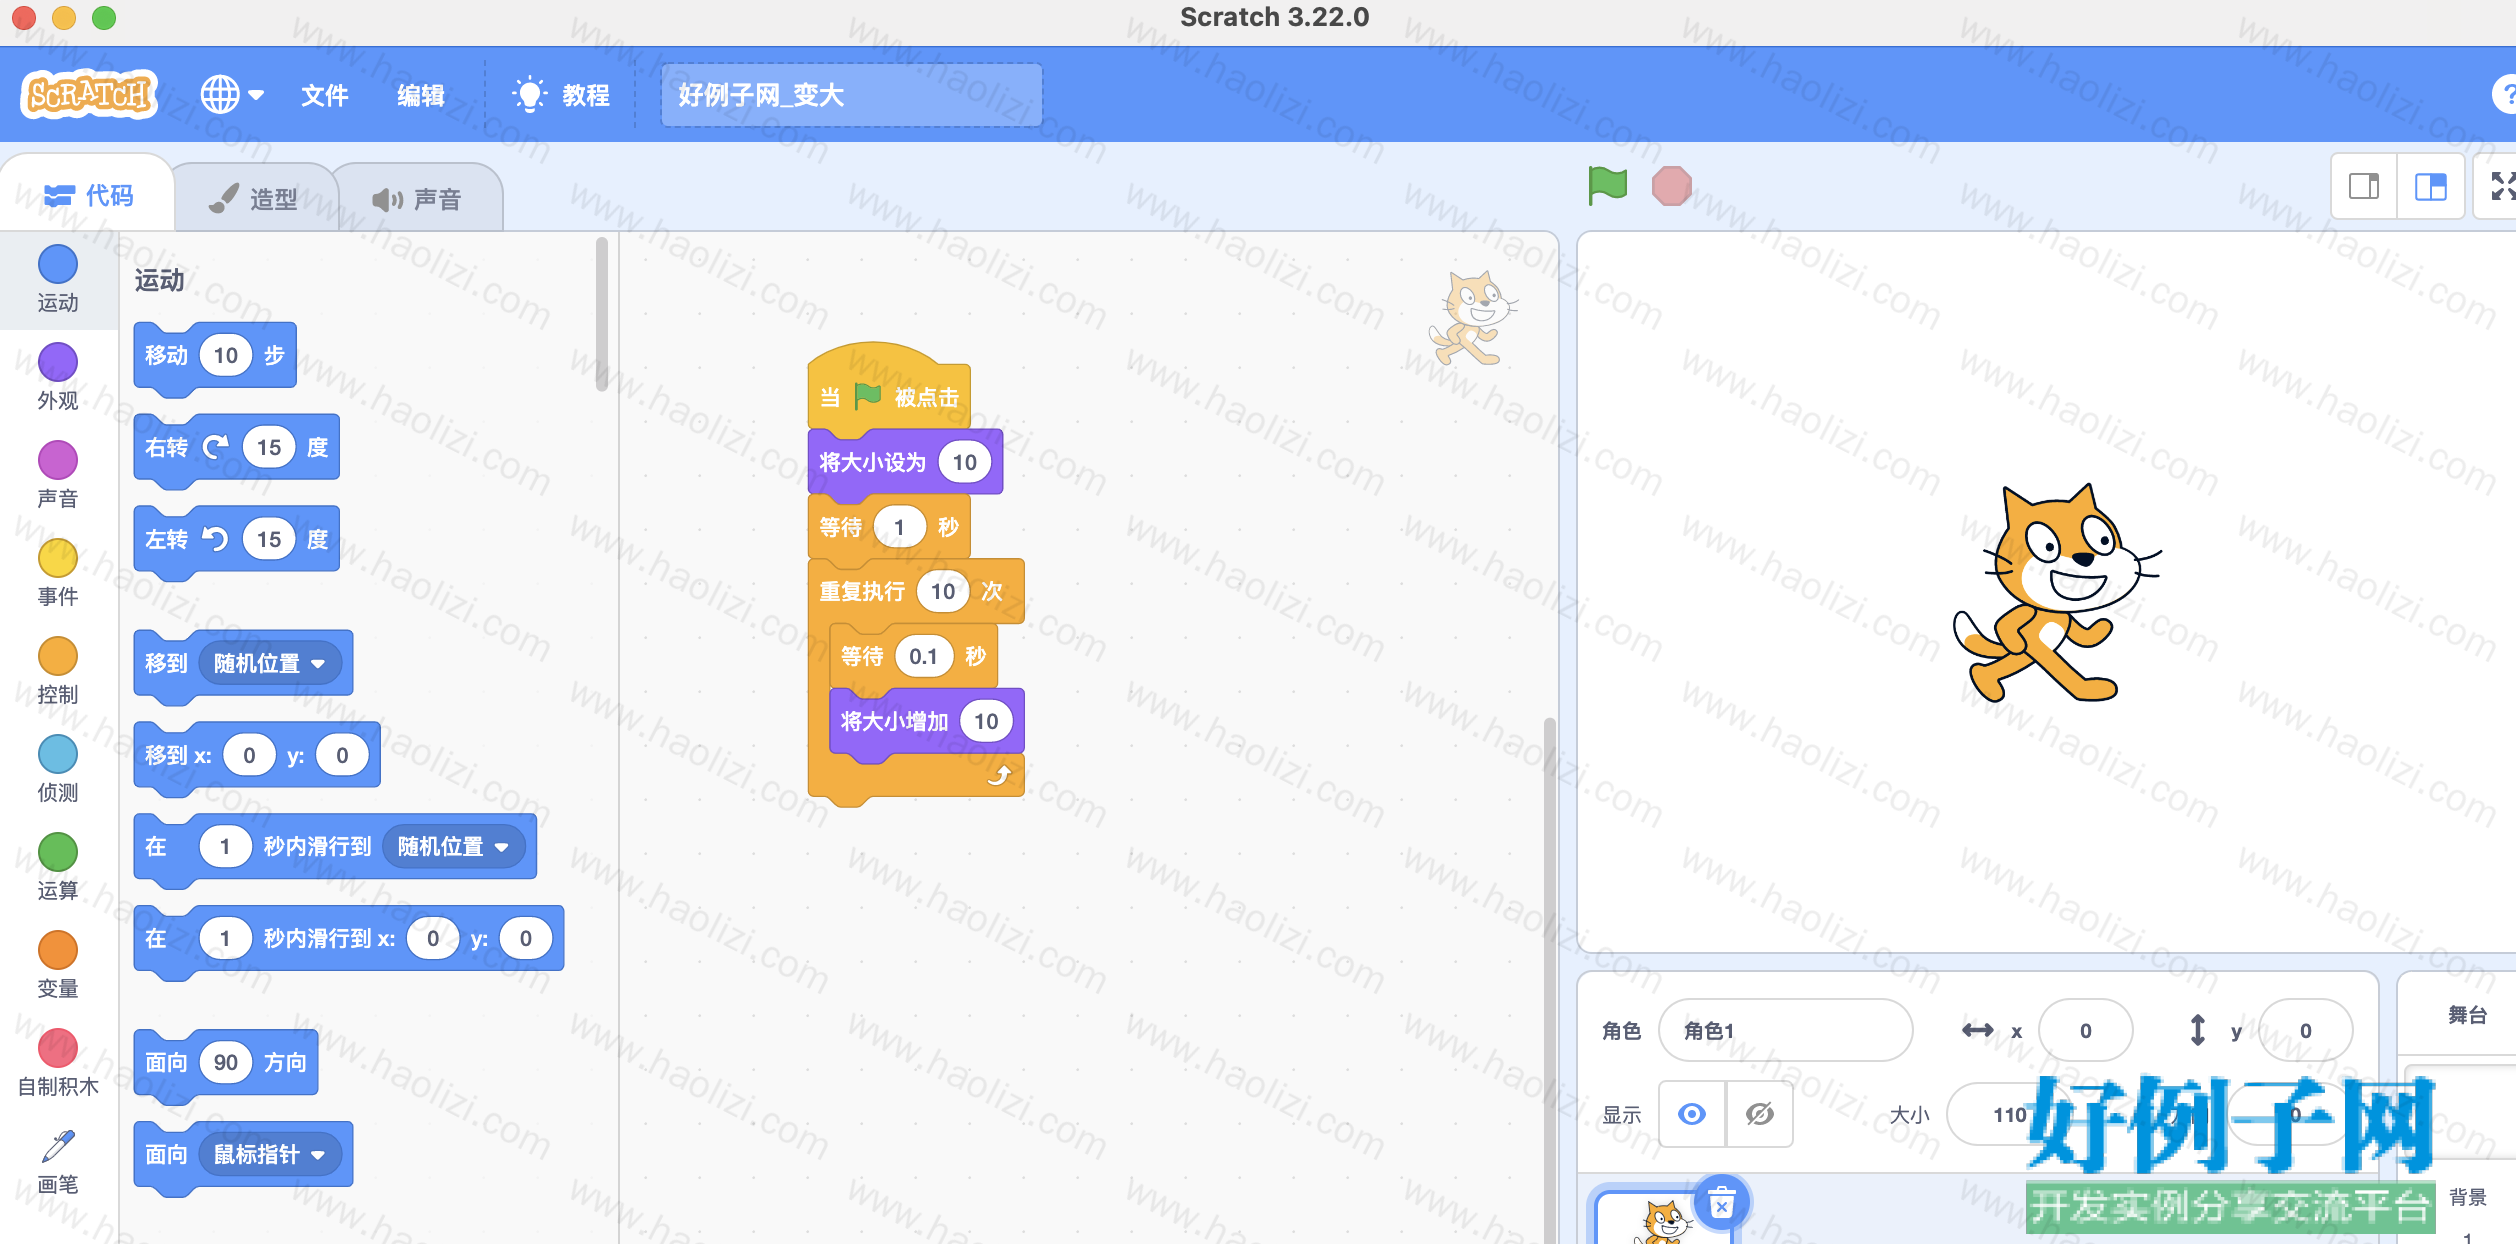Click the vertical y arrows icon

2198,1030
